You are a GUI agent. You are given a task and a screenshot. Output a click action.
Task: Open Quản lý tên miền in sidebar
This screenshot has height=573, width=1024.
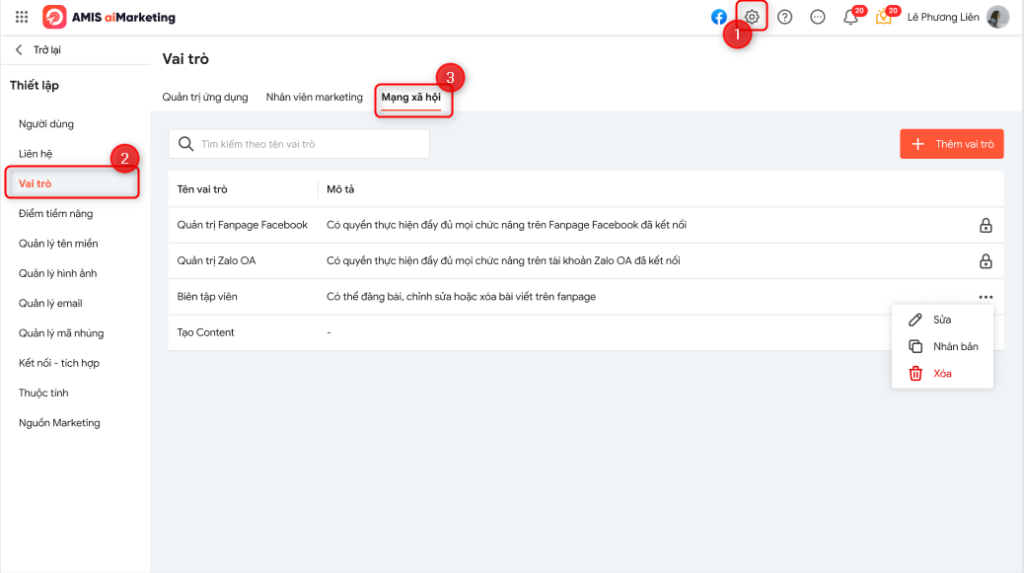58,244
